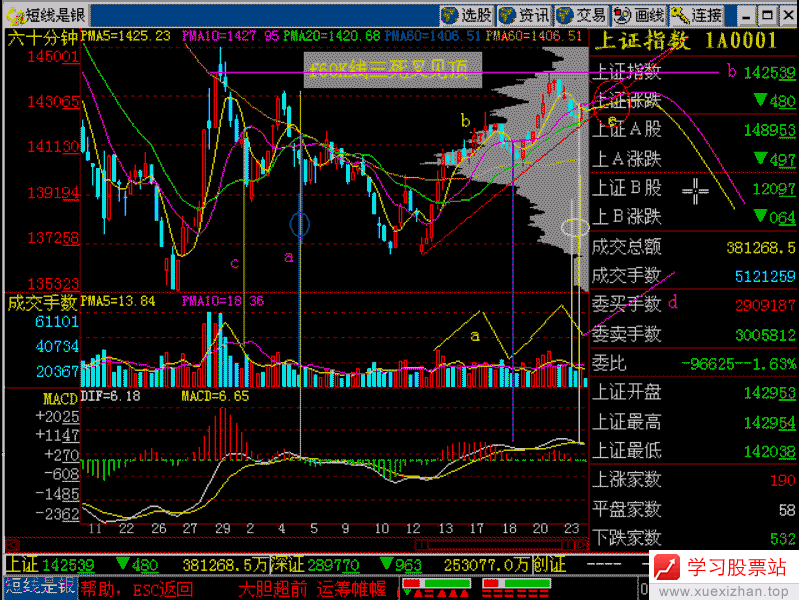Click MACD axis value -2362
The image size is (799, 600).
click(57, 513)
